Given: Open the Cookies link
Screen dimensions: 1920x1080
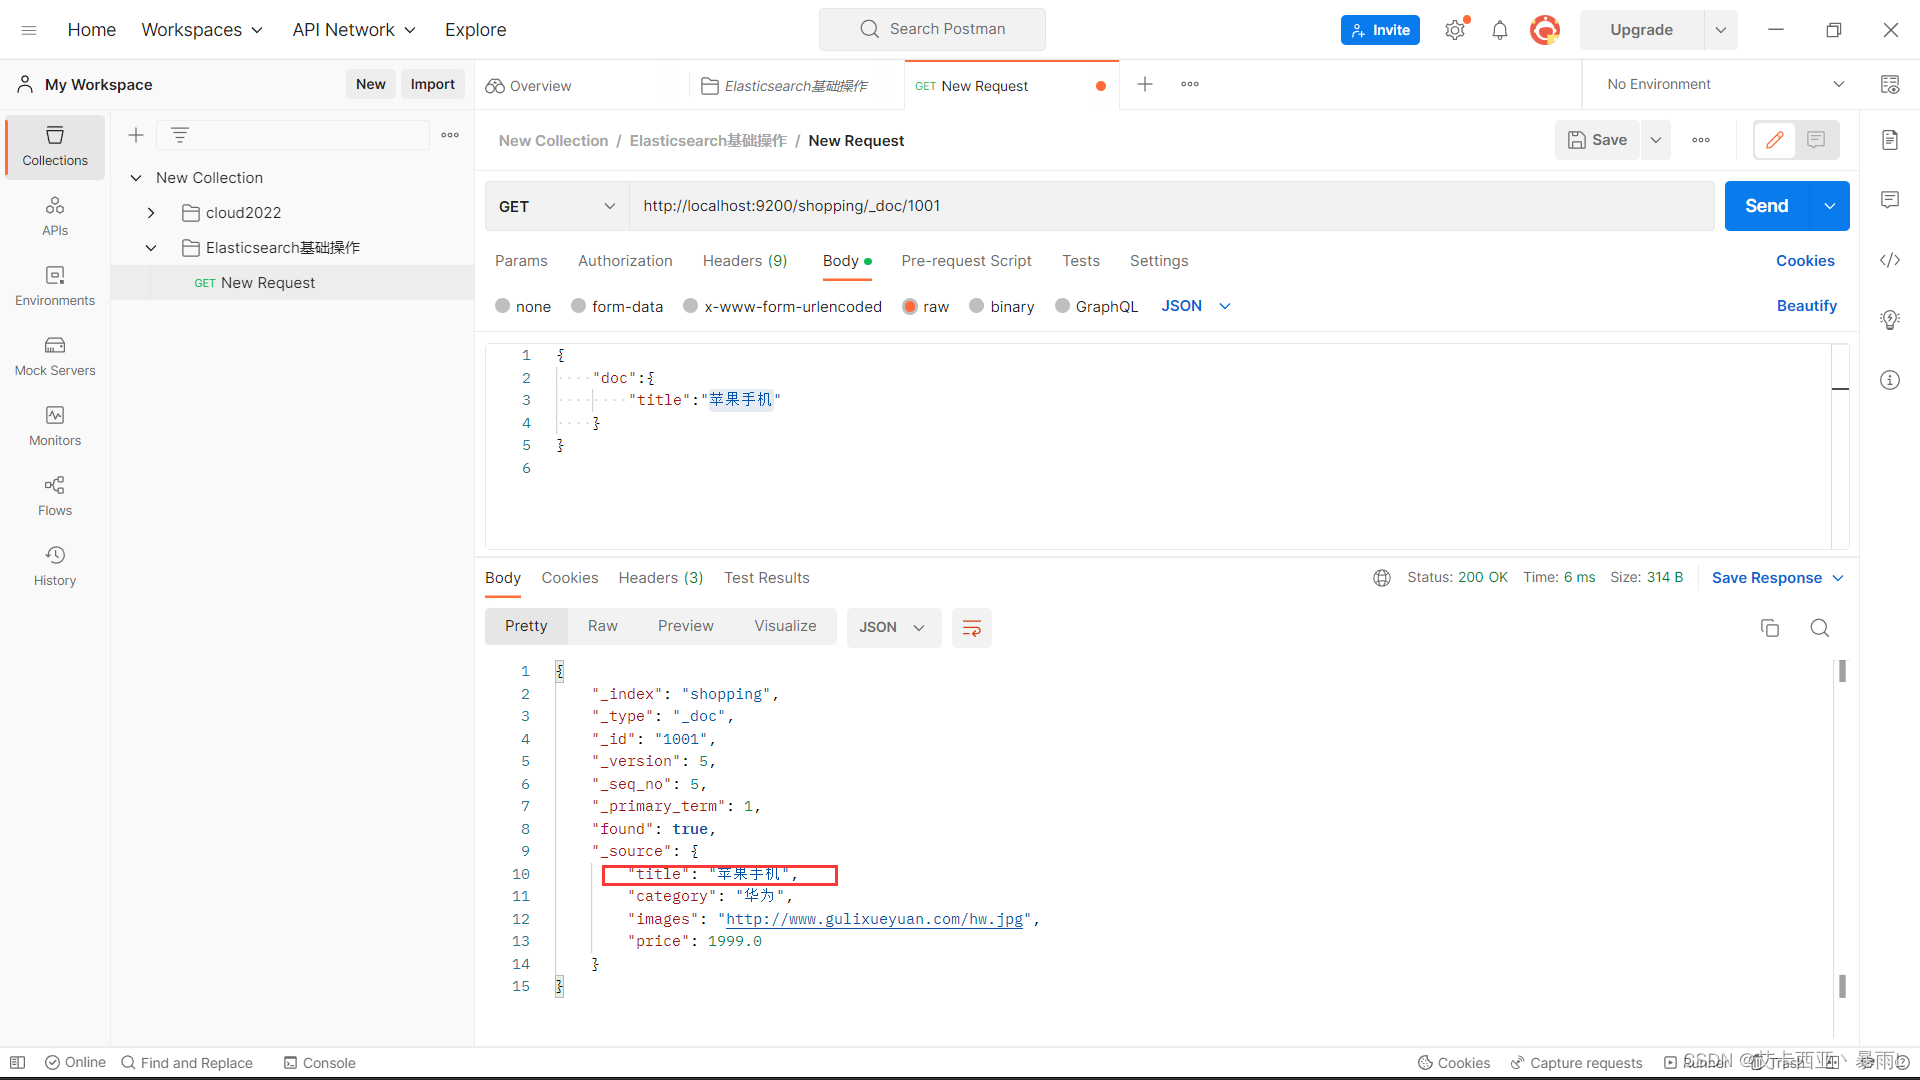Looking at the screenshot, I should coord(1805,261).
